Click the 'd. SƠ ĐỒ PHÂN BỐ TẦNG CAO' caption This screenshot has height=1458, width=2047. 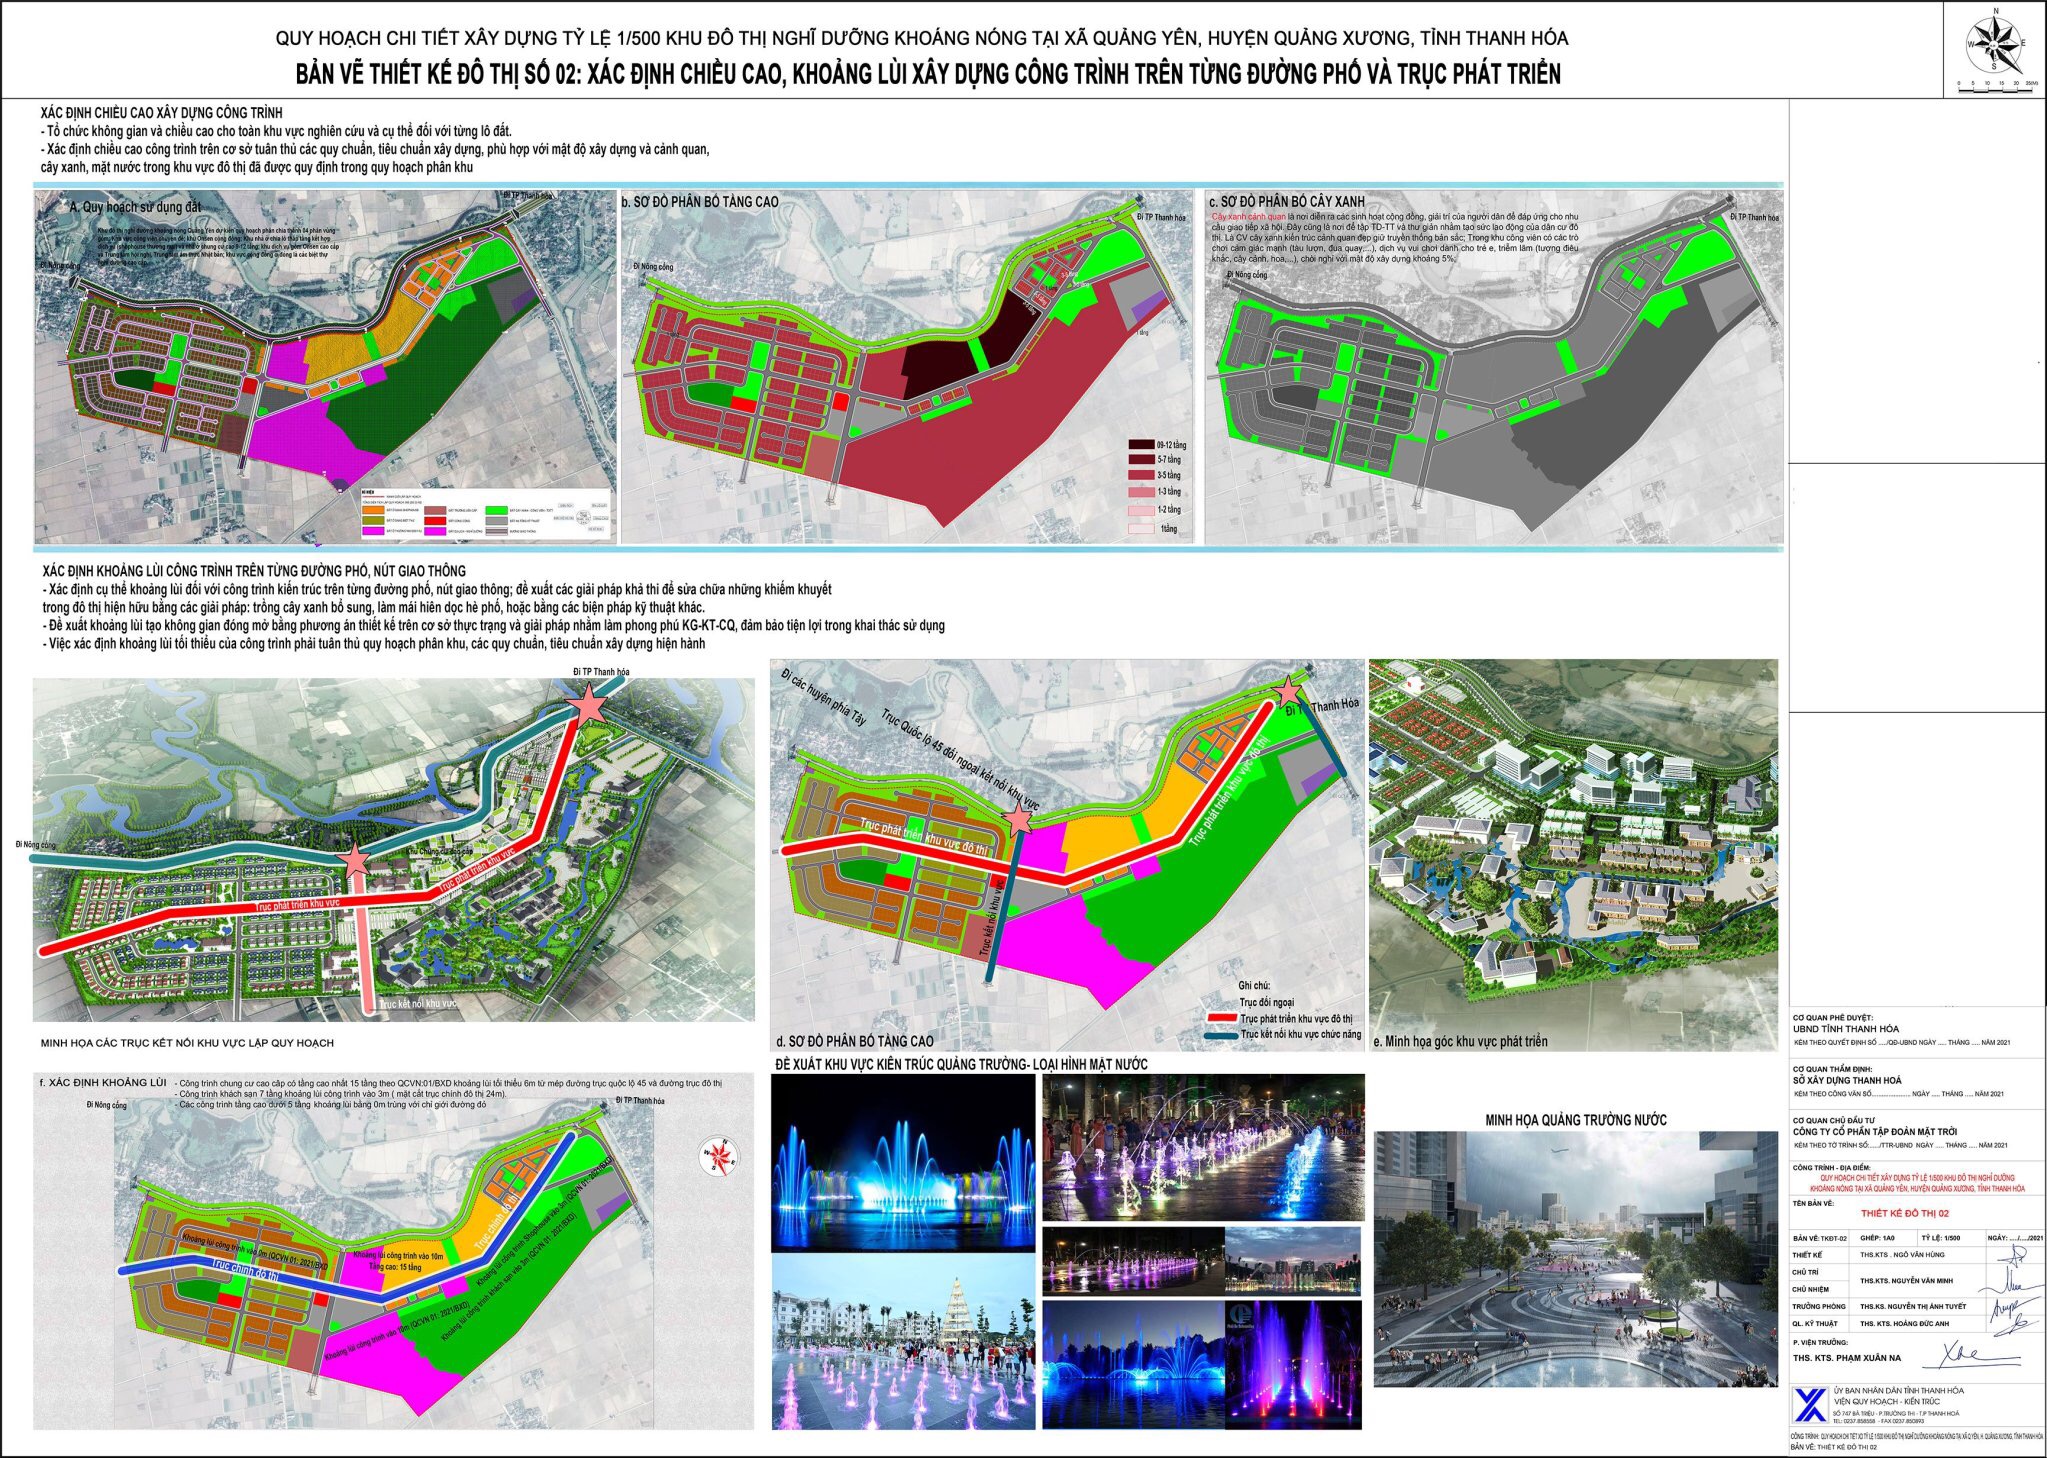(855, 1041)
